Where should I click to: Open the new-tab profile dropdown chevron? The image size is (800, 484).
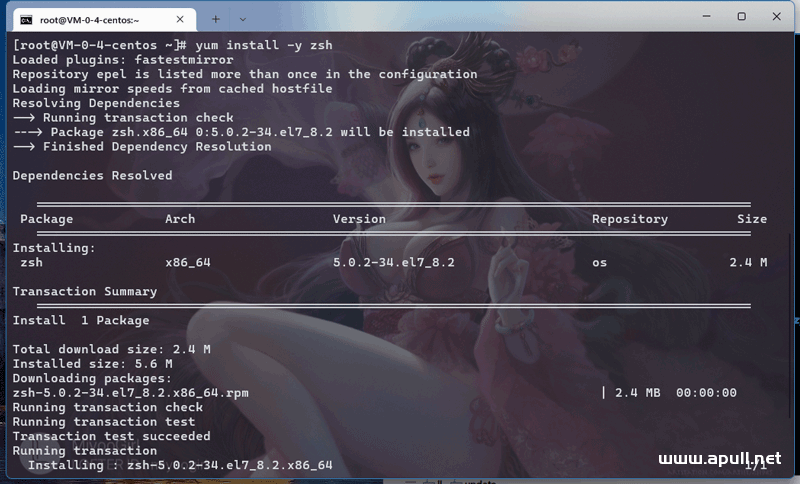(x=243, y=19)
